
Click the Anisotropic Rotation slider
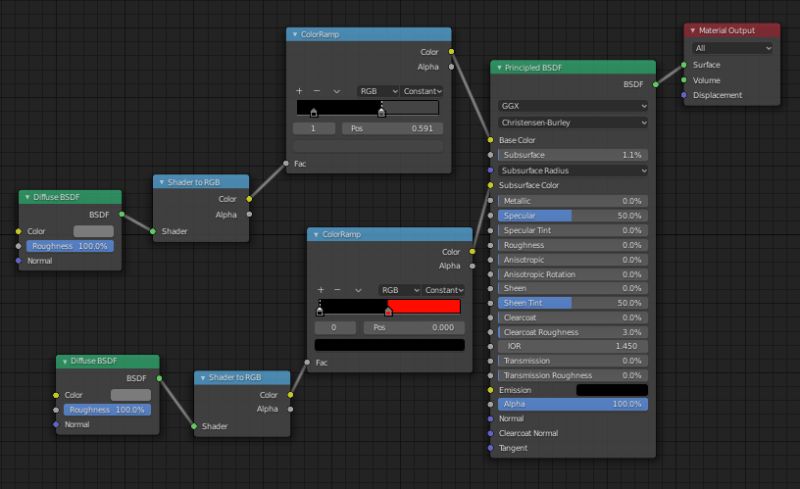(573, 274)
